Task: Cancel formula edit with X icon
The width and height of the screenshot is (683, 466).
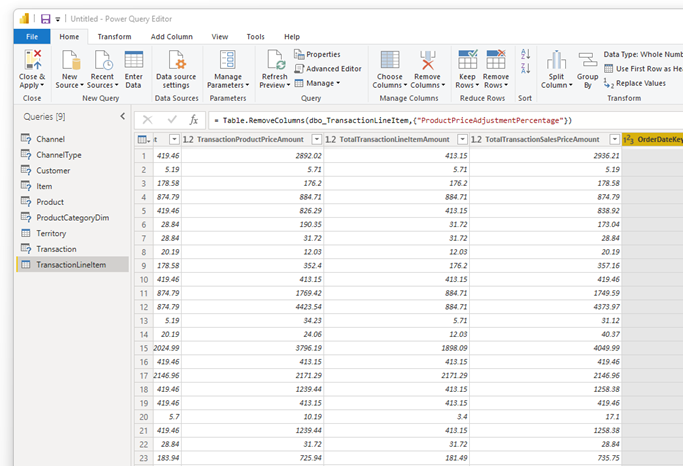Action: 148,120
